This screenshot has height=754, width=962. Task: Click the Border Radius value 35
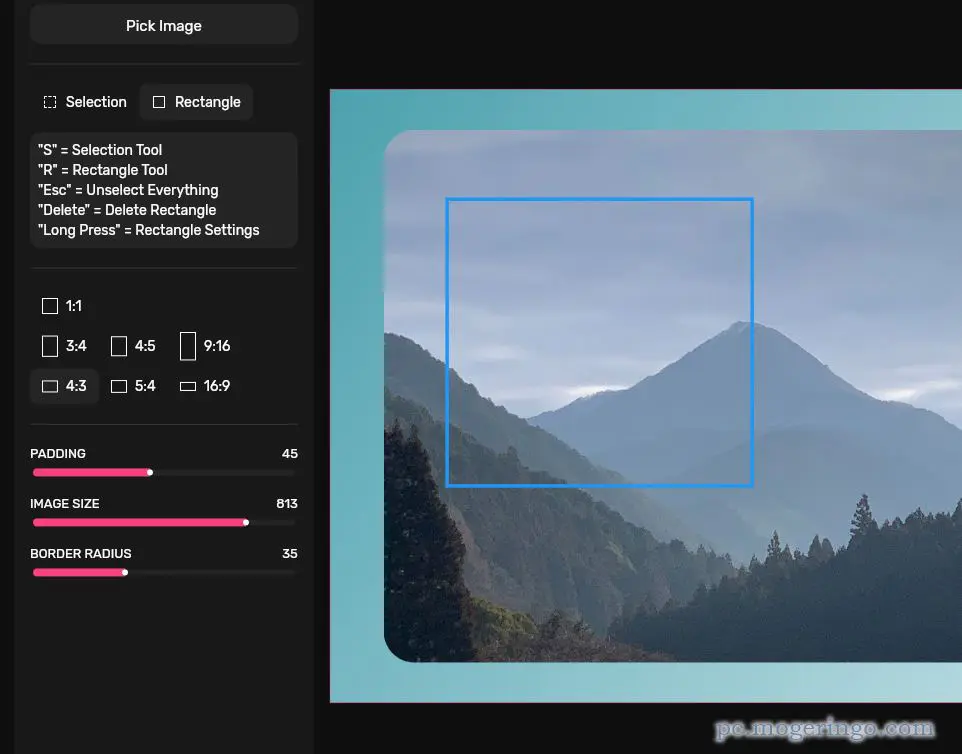pos(290,553)
